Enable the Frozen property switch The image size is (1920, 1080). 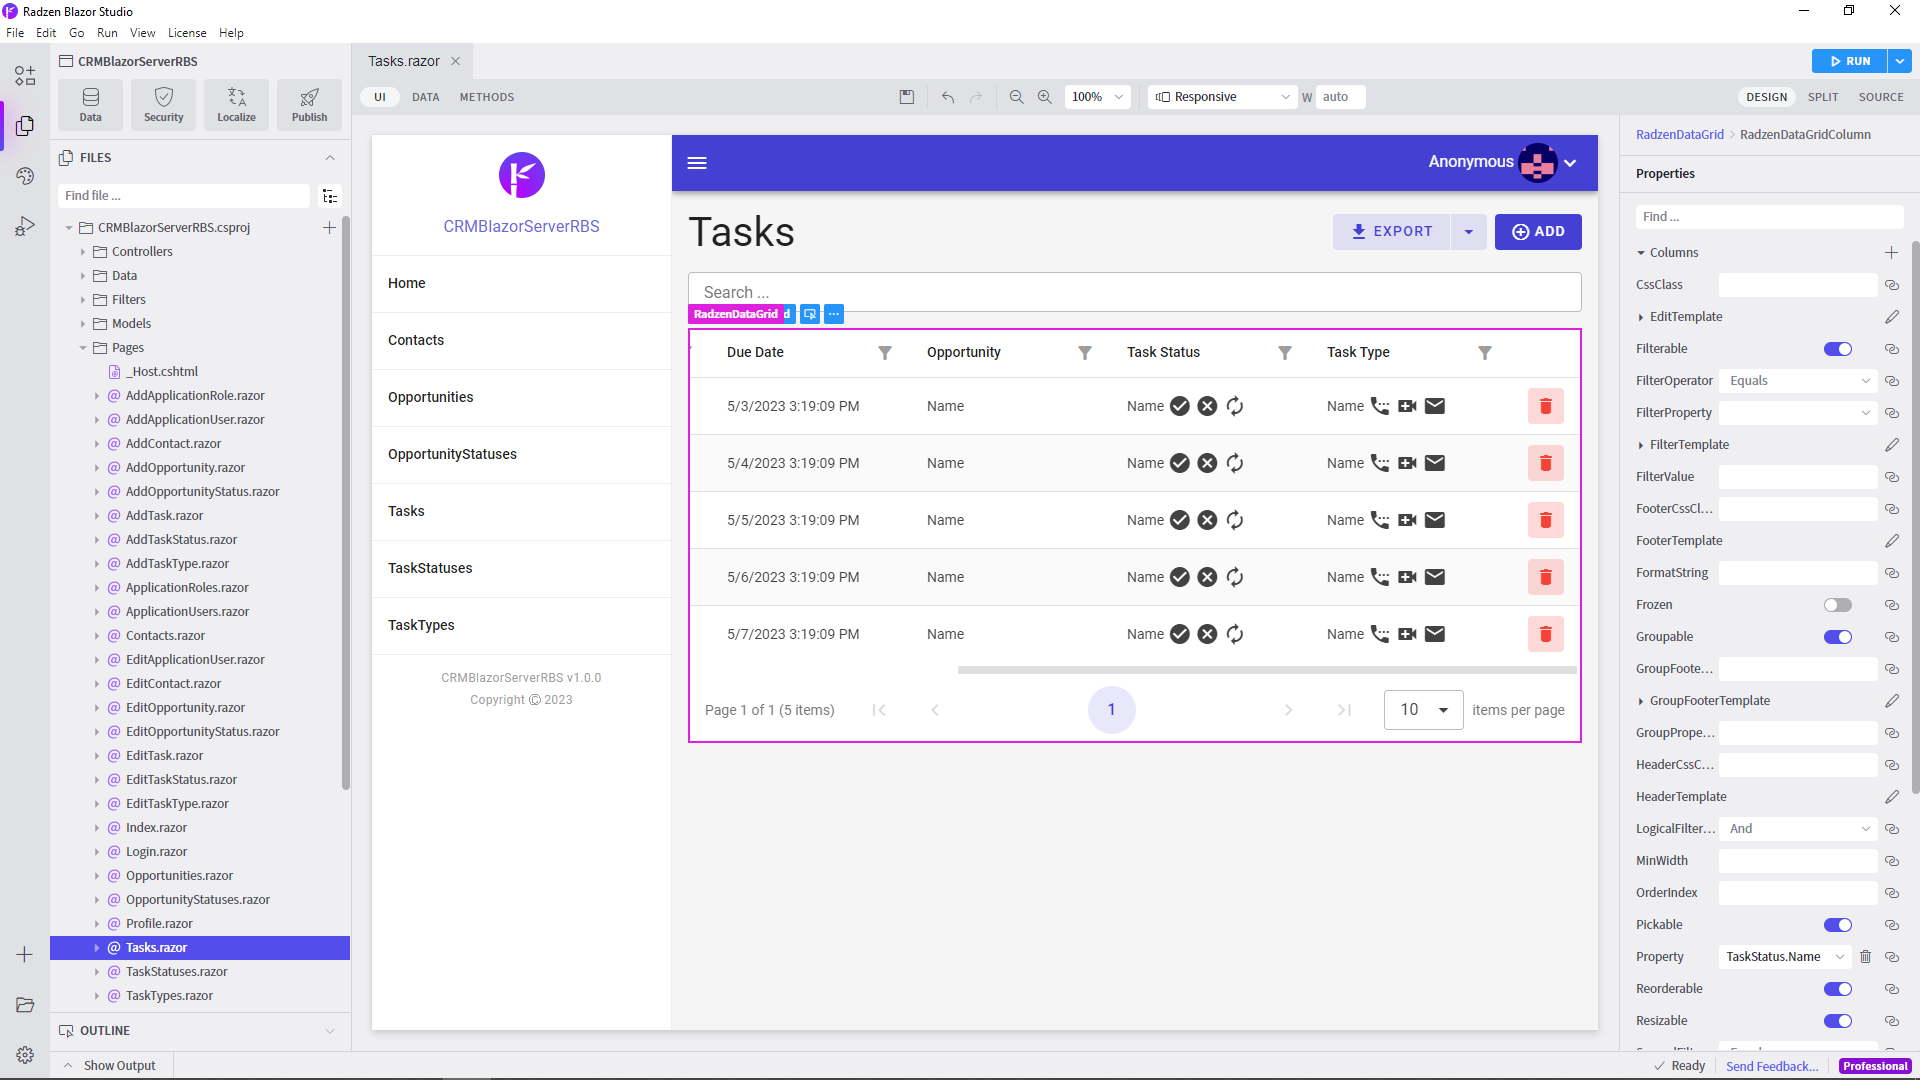coord(1837,605)
